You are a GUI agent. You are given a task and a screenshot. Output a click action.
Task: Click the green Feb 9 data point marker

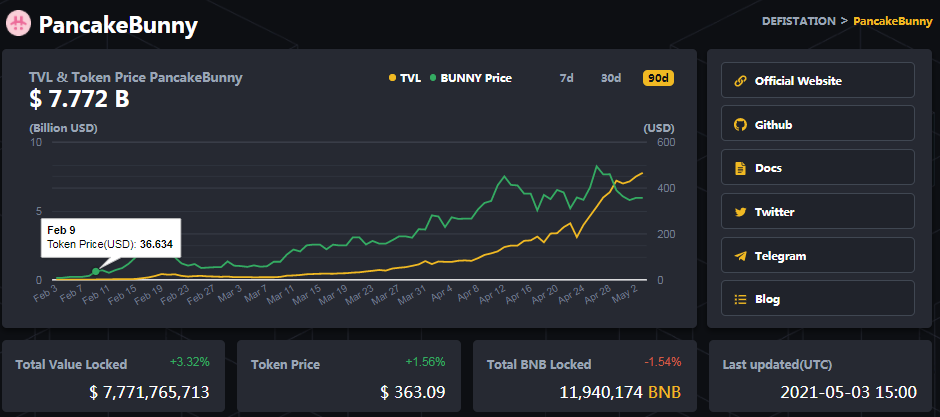point(95,271)
